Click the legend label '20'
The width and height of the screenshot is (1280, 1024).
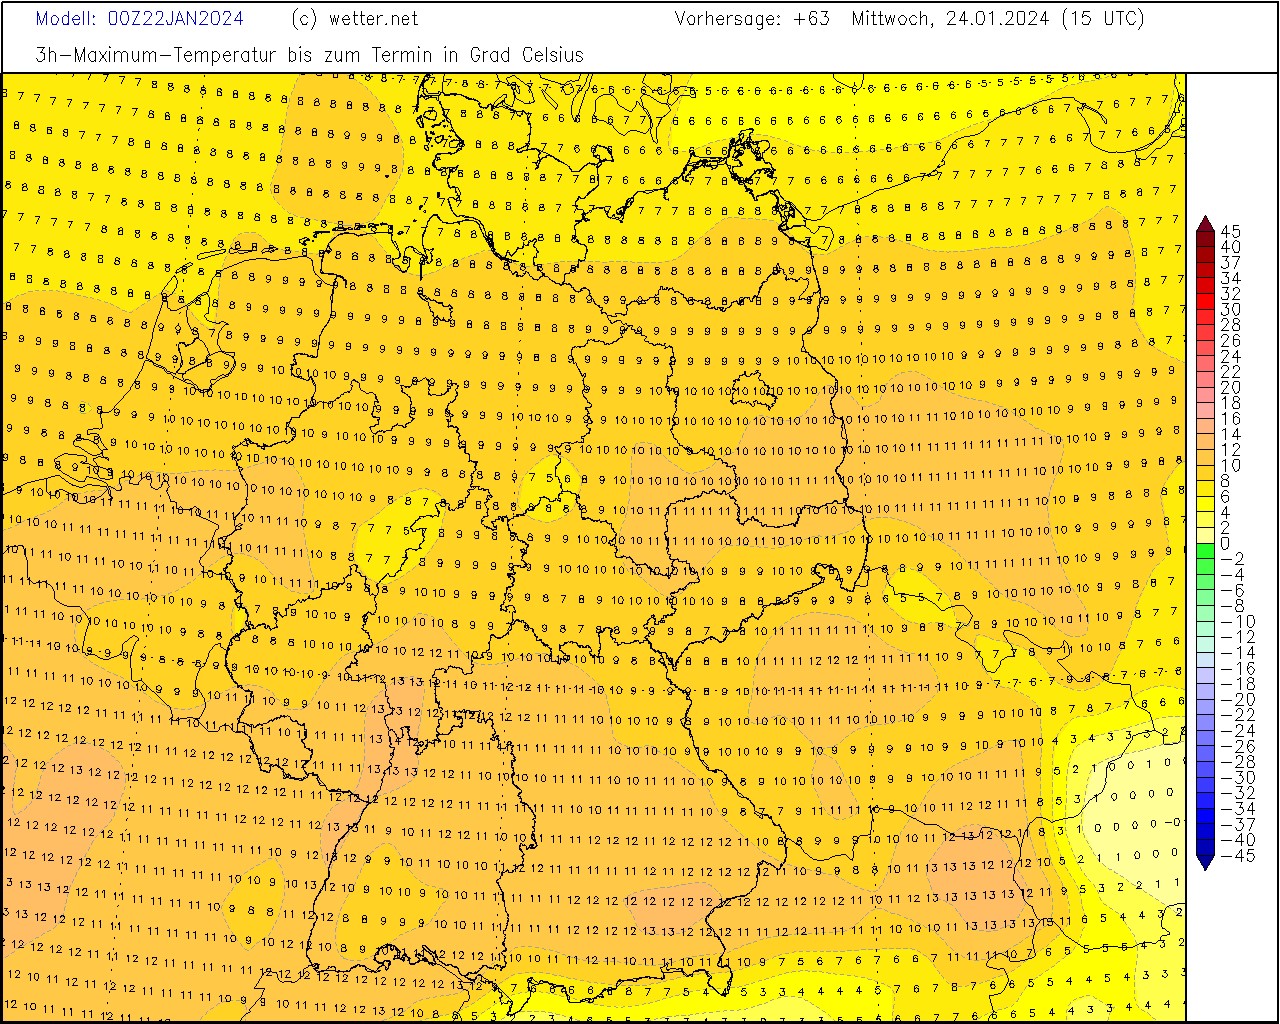1231,388
